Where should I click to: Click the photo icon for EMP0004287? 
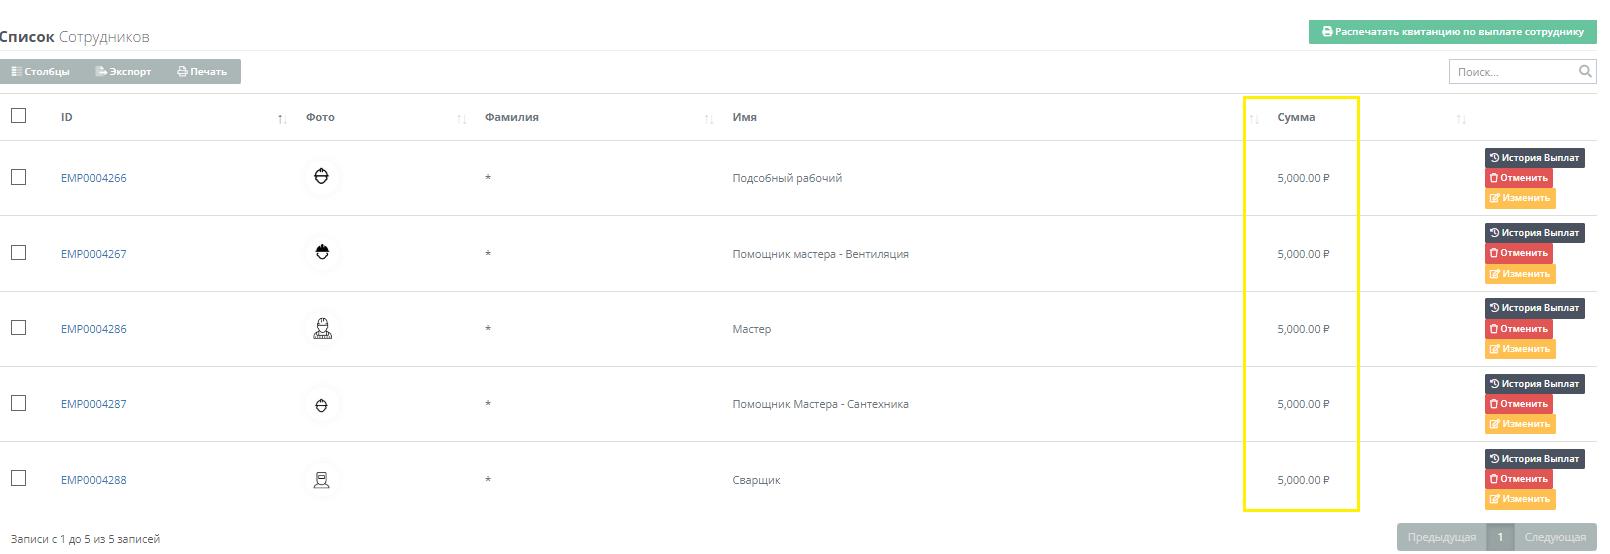point(321,404)
